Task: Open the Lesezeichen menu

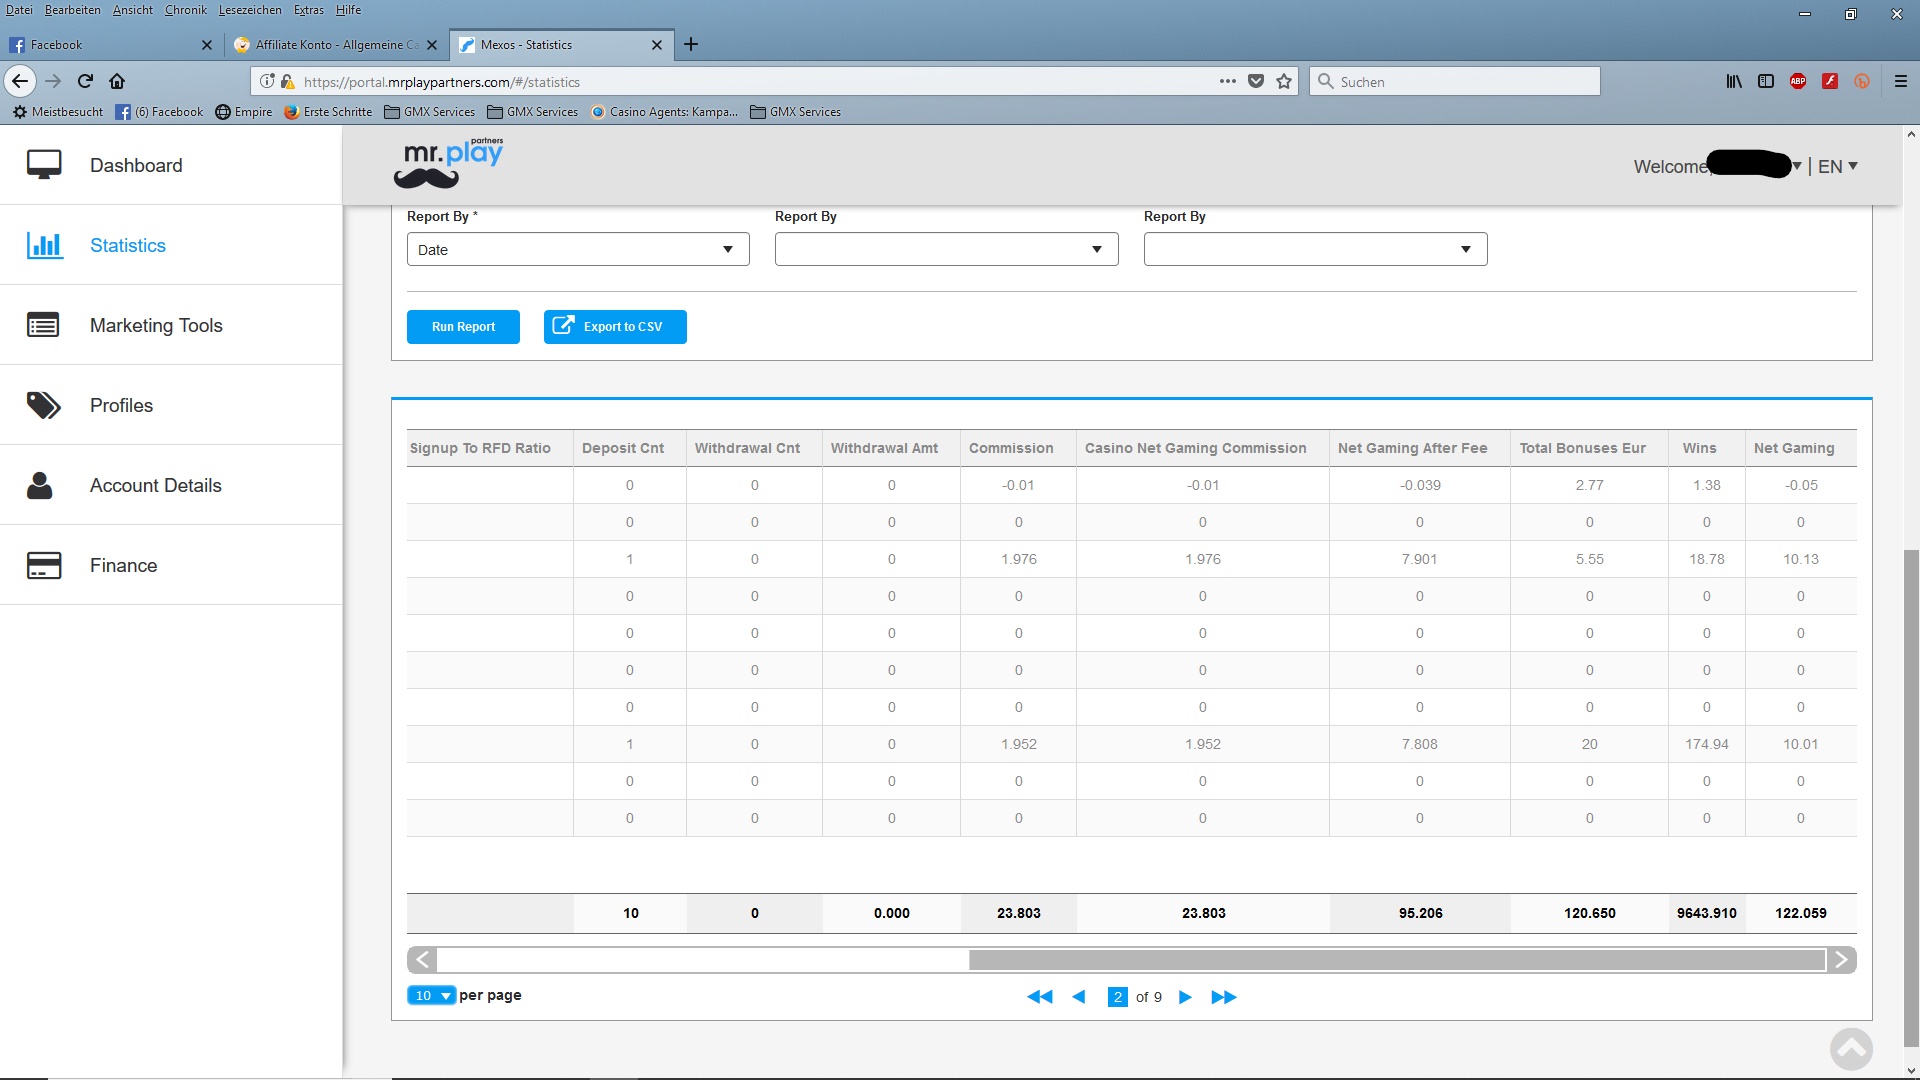Action: pos(250,10)
